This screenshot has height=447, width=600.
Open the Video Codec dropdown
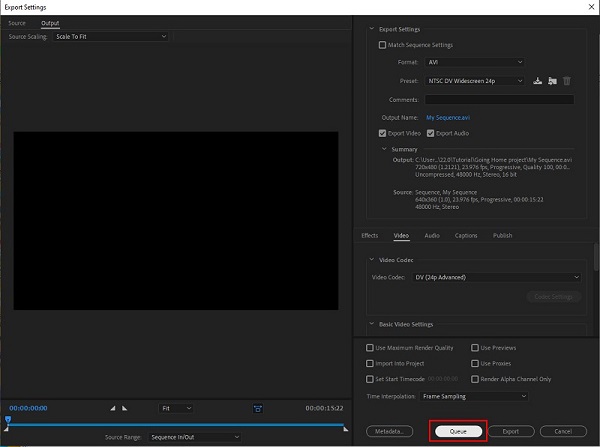(x=496, y=277)
